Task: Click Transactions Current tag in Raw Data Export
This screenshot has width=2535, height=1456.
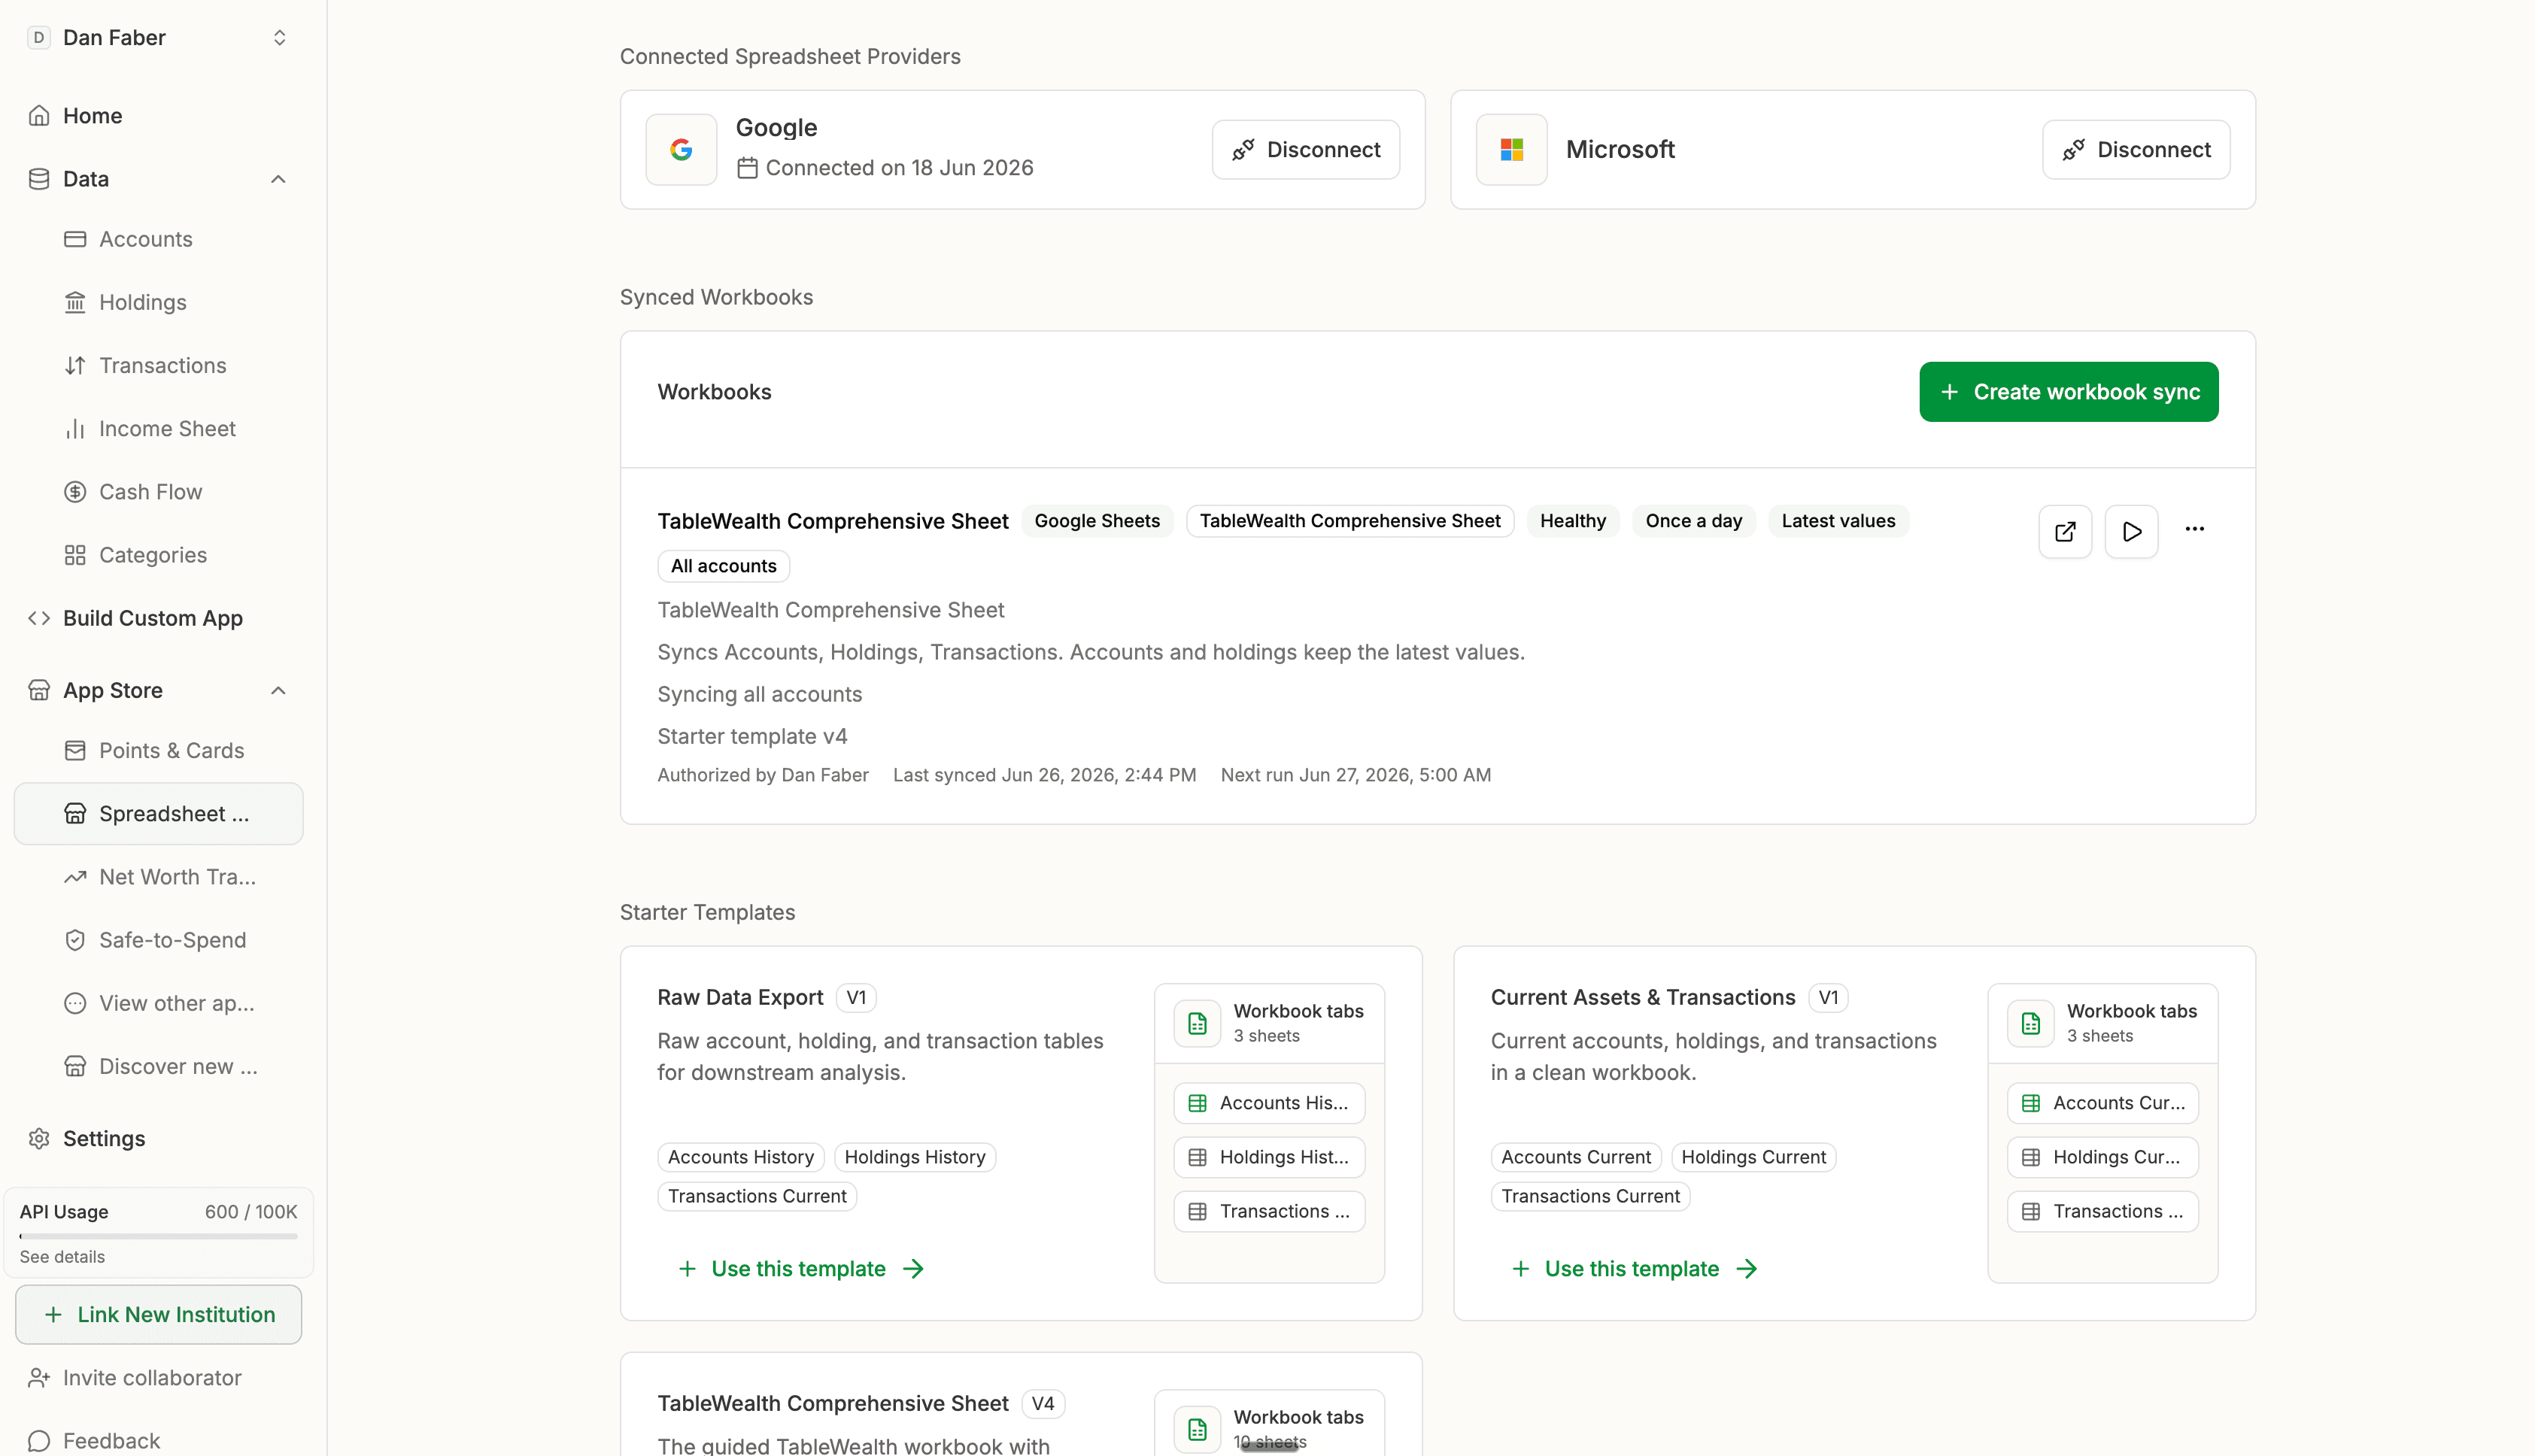Action: tap(757, 1196)
